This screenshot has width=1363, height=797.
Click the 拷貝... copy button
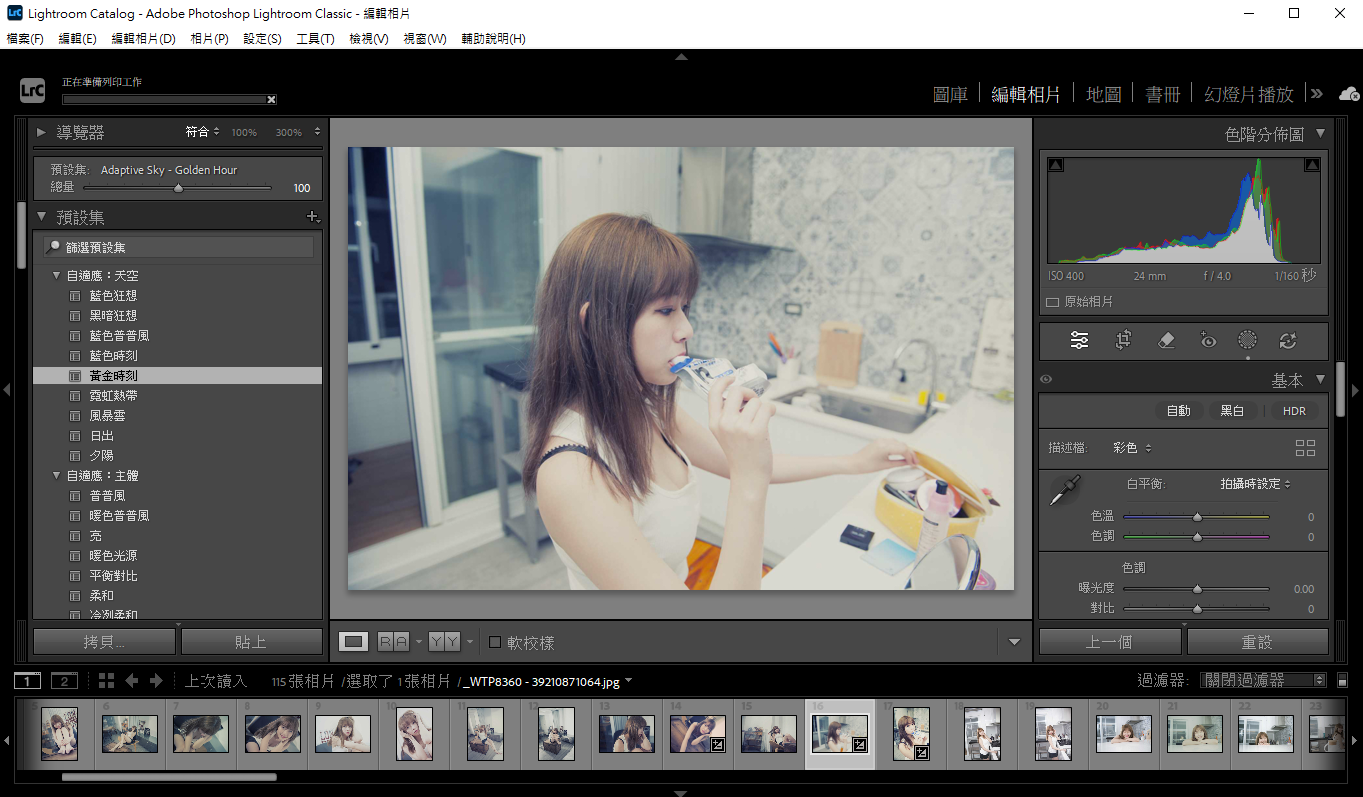pyautogui.click(x=104, y=642)
